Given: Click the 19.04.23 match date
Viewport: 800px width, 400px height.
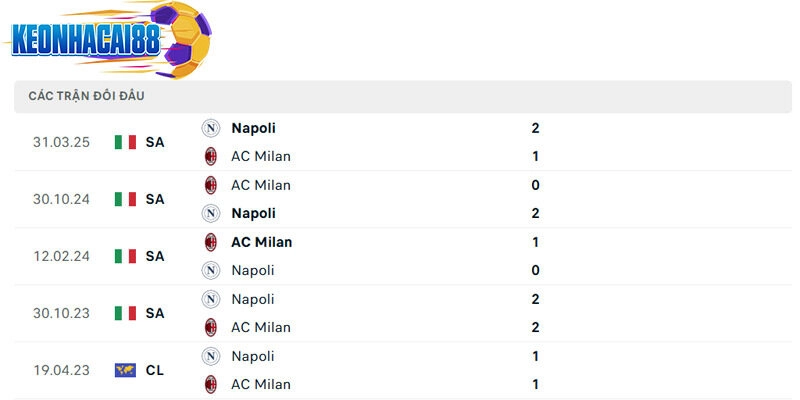Looking at the screenshot, I should click(61, 370).
